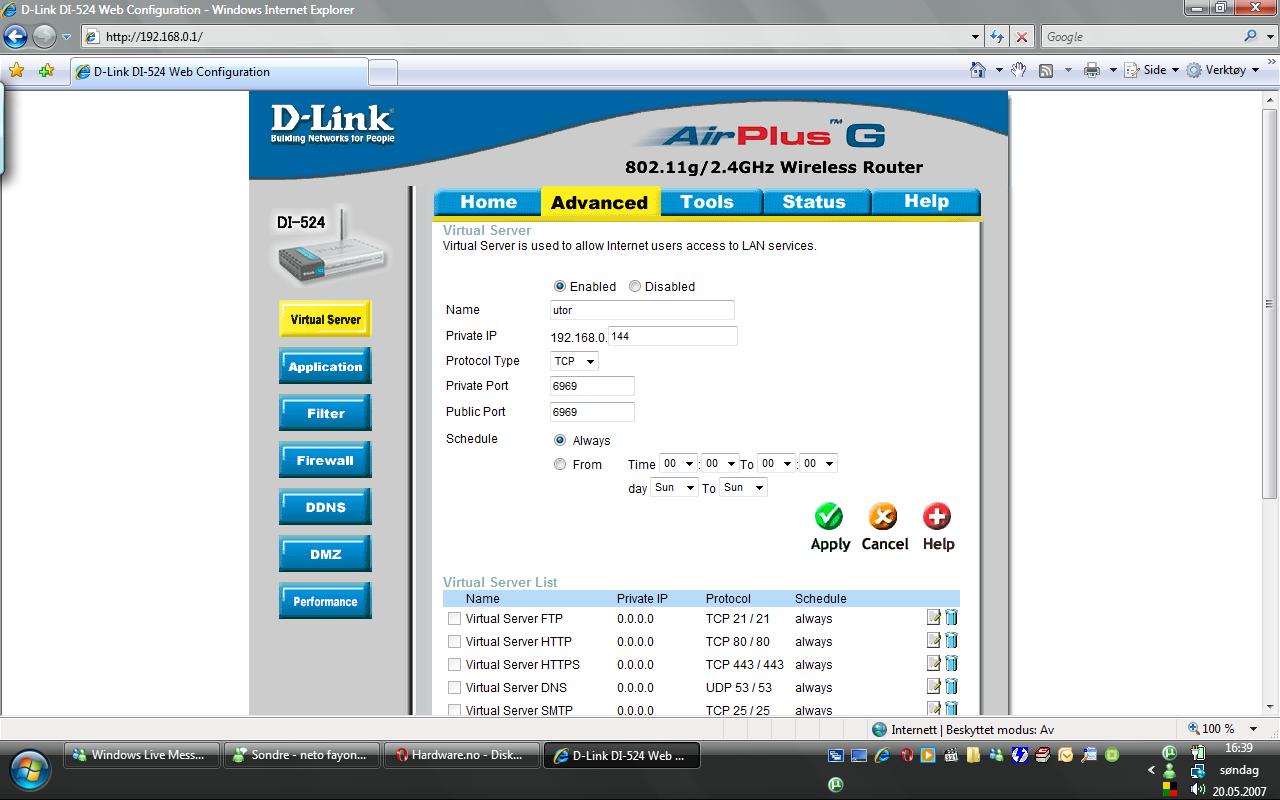Select the Disabled radio button
The image size is (1280, 800).
click(635, 286)
